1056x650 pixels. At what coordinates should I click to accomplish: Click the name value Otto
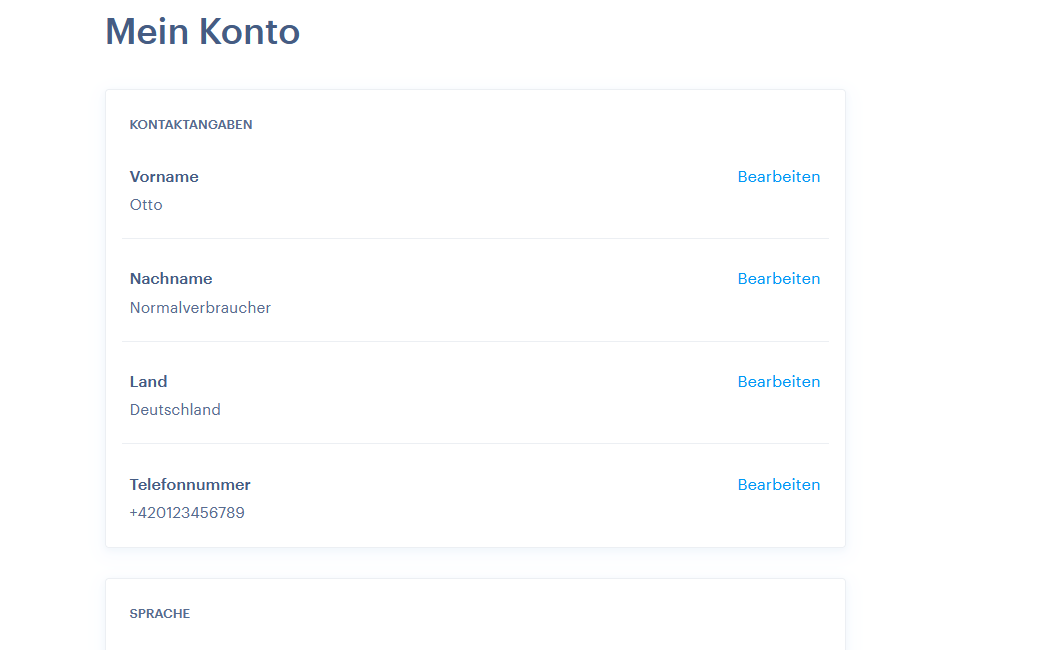146,204
